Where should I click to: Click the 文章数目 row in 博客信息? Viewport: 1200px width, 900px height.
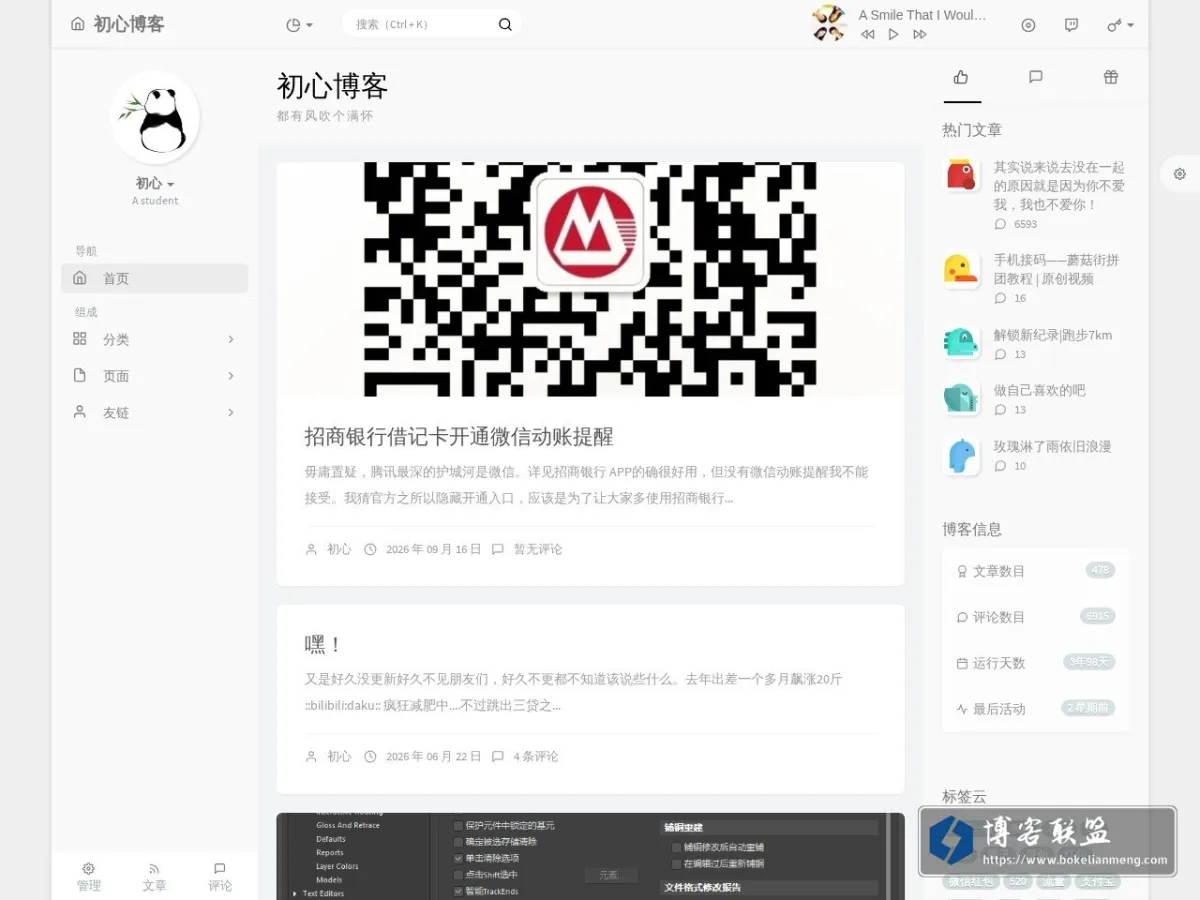(1036, 571)
